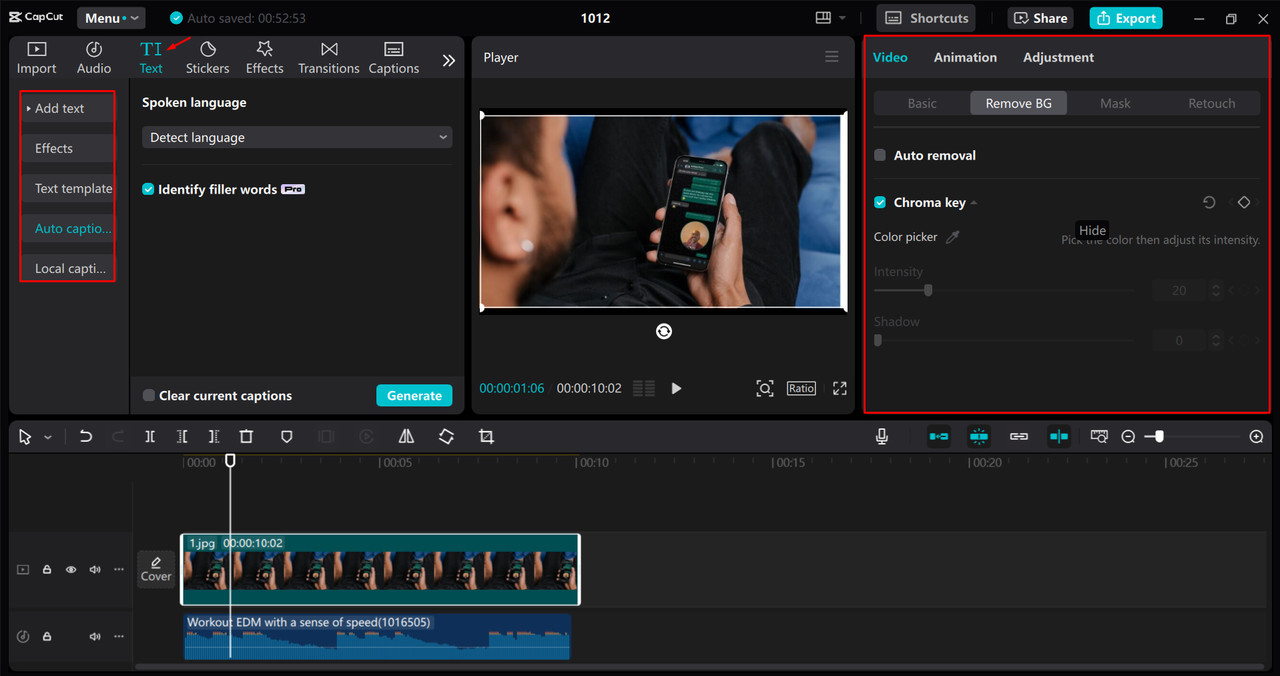Open the Transitions tab
The height and width of the screenshot is (676, 1280).
[329, 58]
